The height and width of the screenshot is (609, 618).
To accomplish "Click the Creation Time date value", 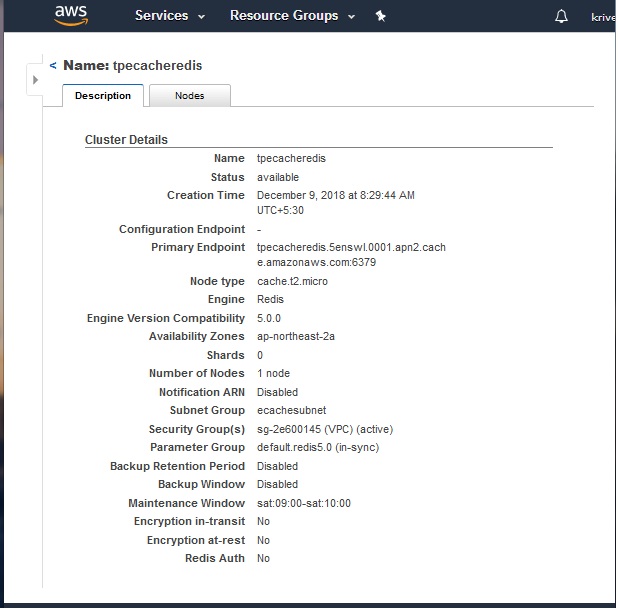I will 335,195.
